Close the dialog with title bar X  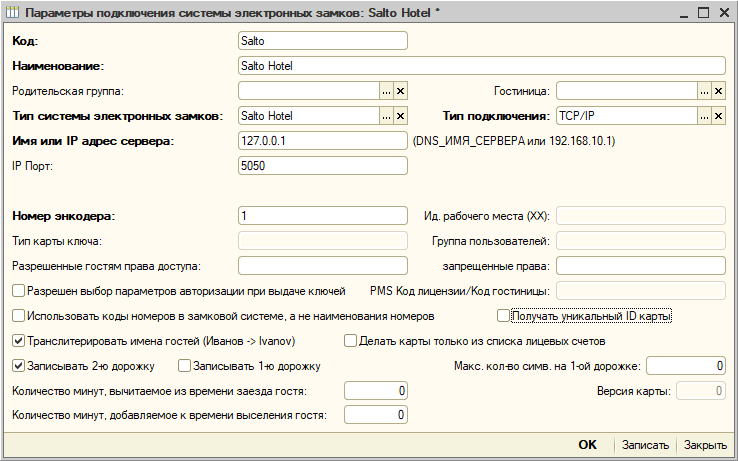pyautogui.click(x=724, y=12)
